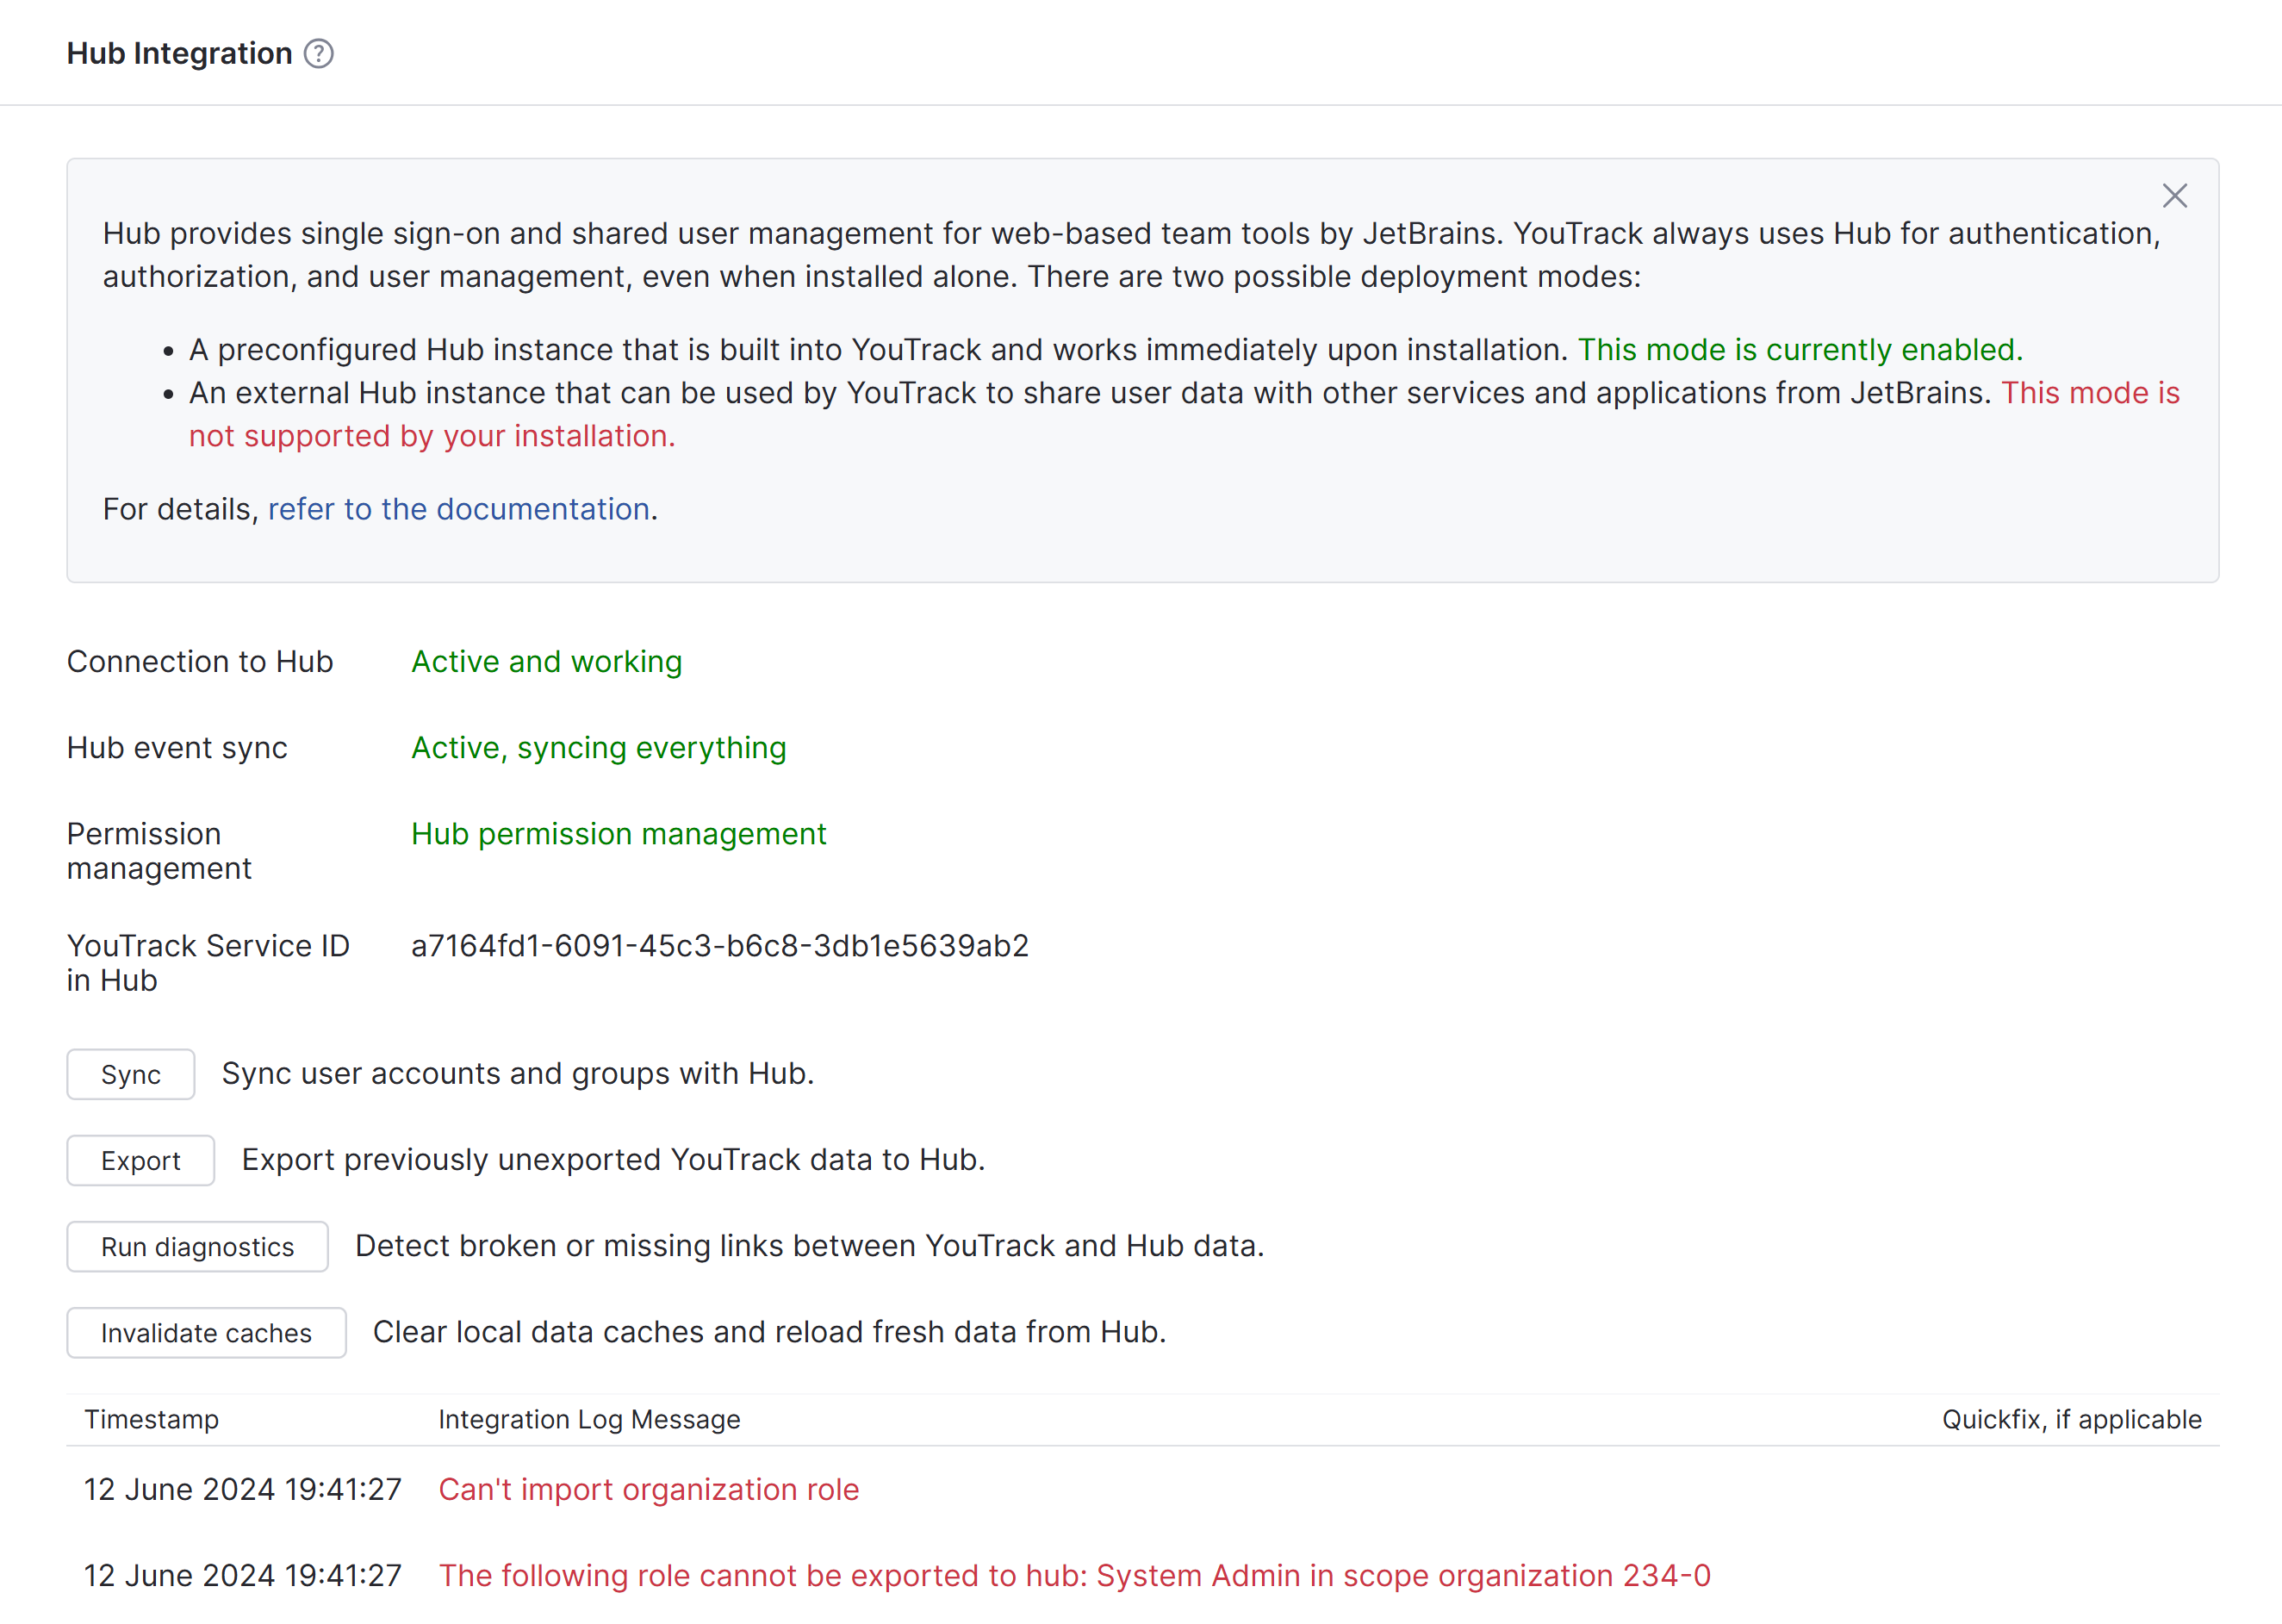2282x1624 pixels.
Task: Open Hub permission management link
Action: click(618, 833)
